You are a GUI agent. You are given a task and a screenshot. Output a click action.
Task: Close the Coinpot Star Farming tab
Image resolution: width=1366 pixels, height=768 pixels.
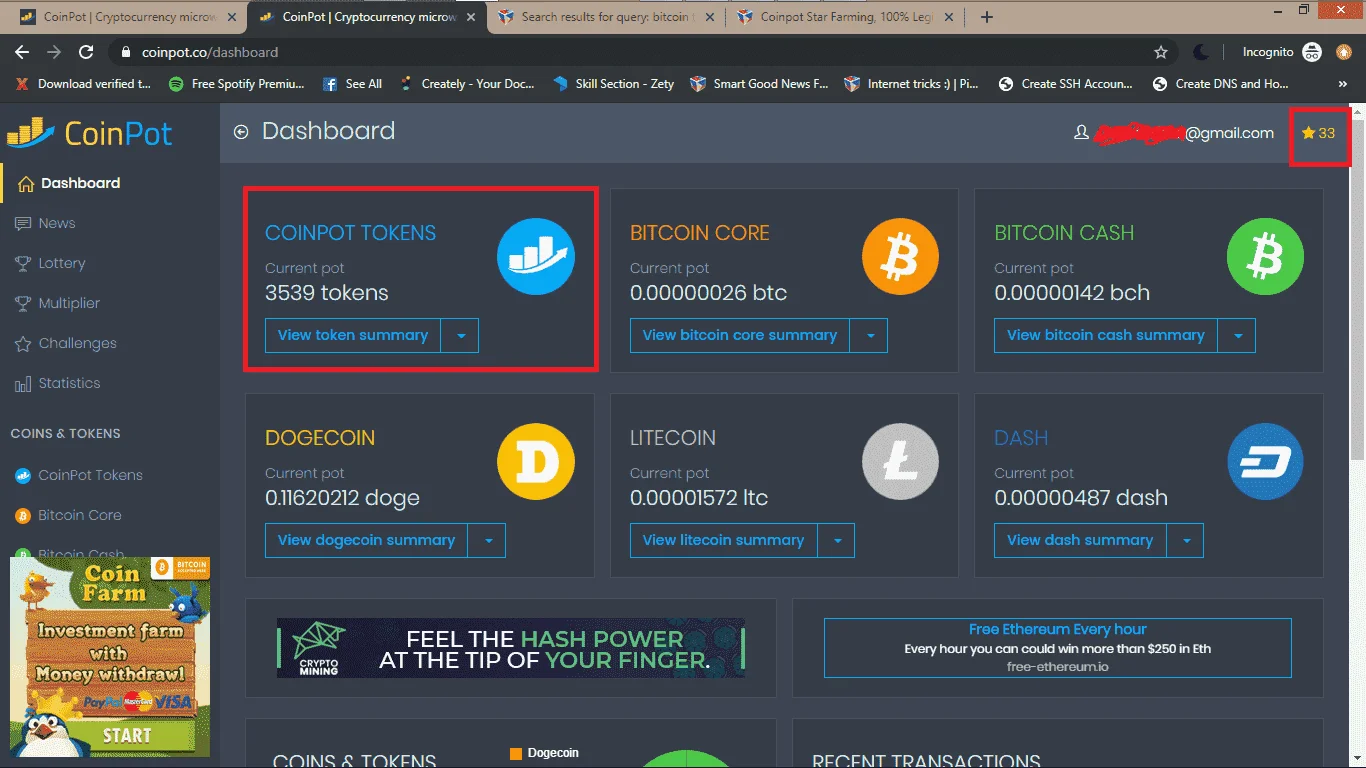947,17
